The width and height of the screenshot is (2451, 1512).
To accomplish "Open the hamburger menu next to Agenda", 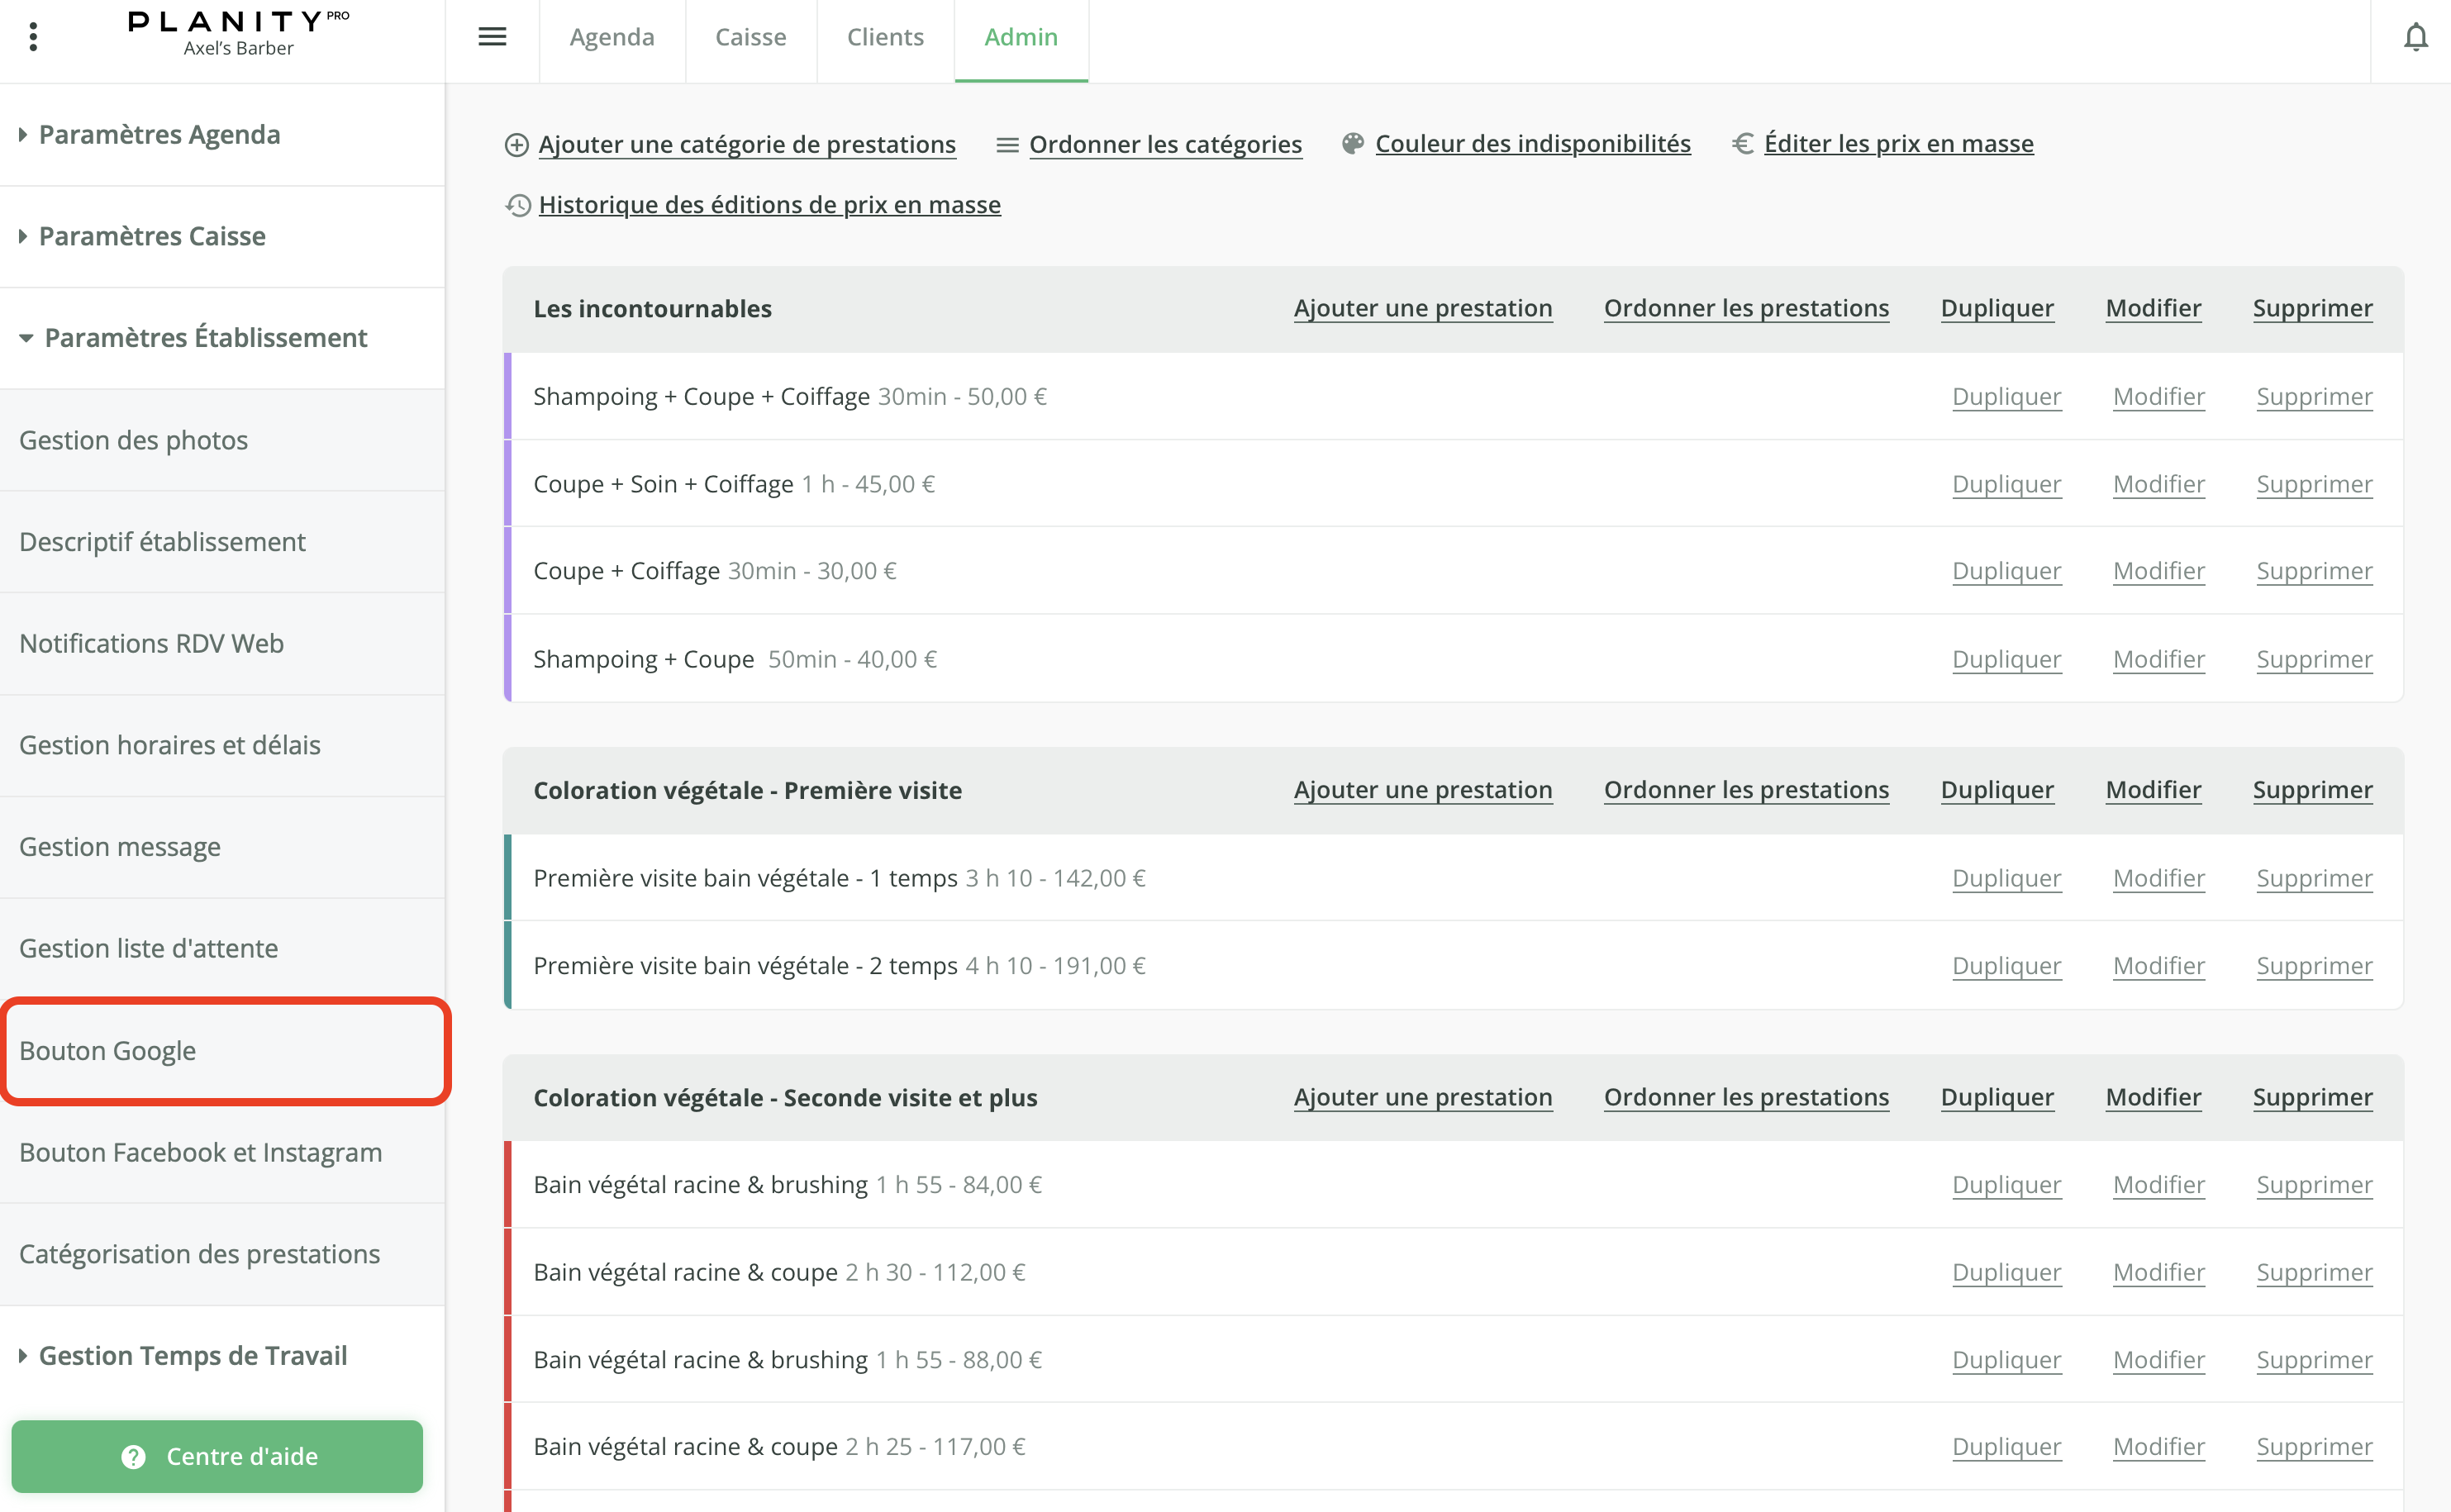I will point(492,36).
